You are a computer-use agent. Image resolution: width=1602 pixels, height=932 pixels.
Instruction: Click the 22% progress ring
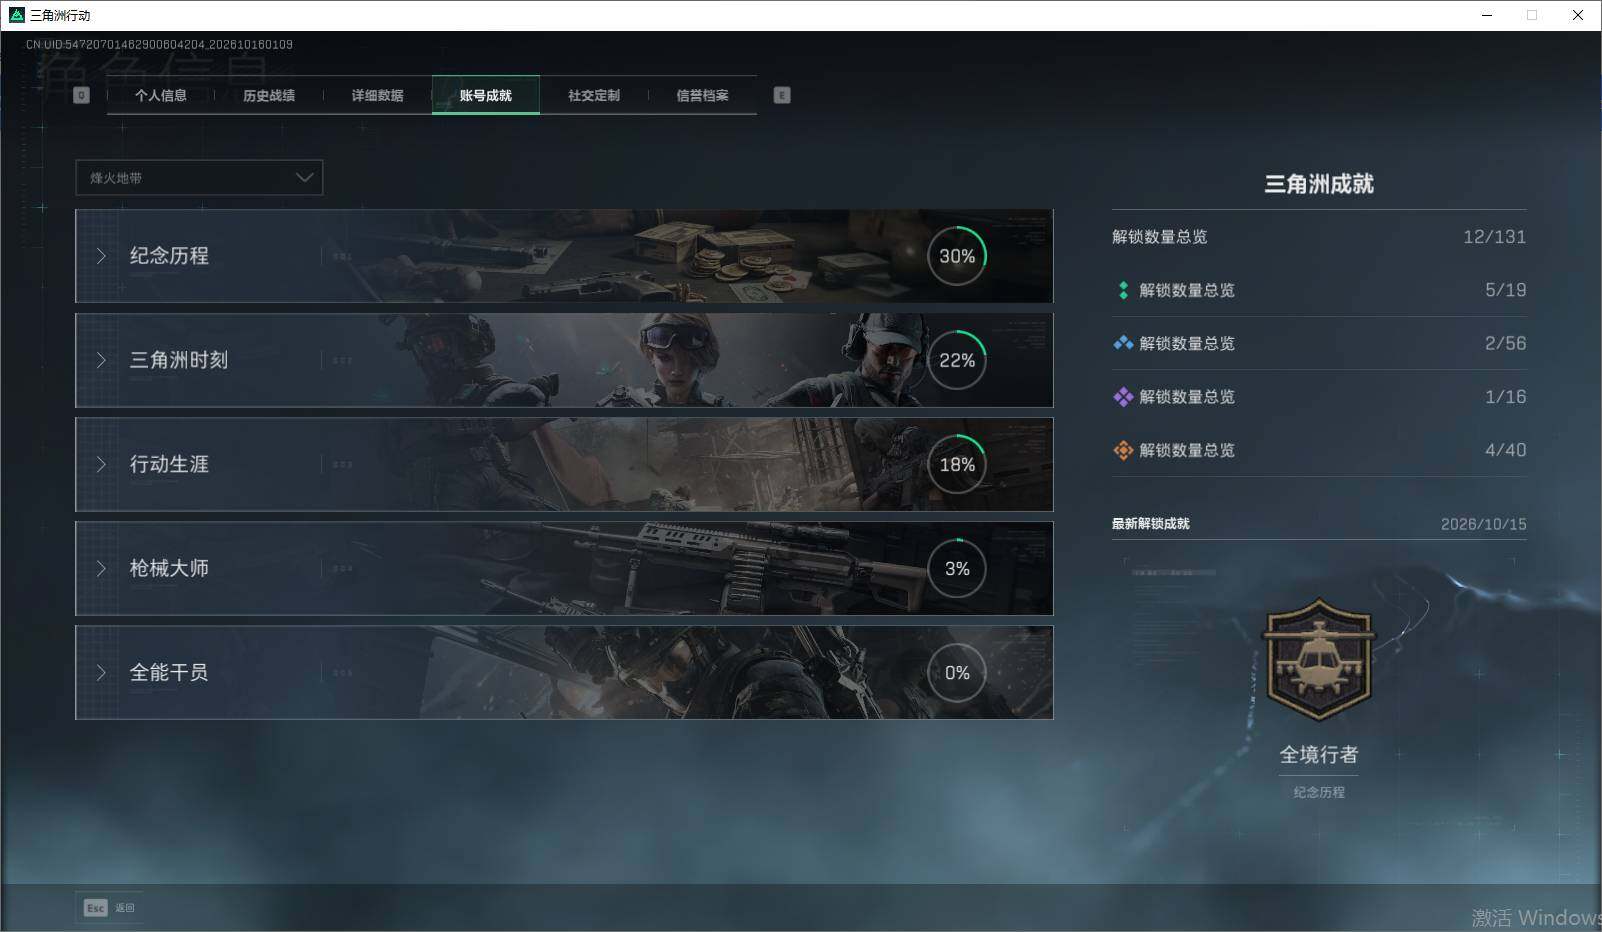click(957, 360)
